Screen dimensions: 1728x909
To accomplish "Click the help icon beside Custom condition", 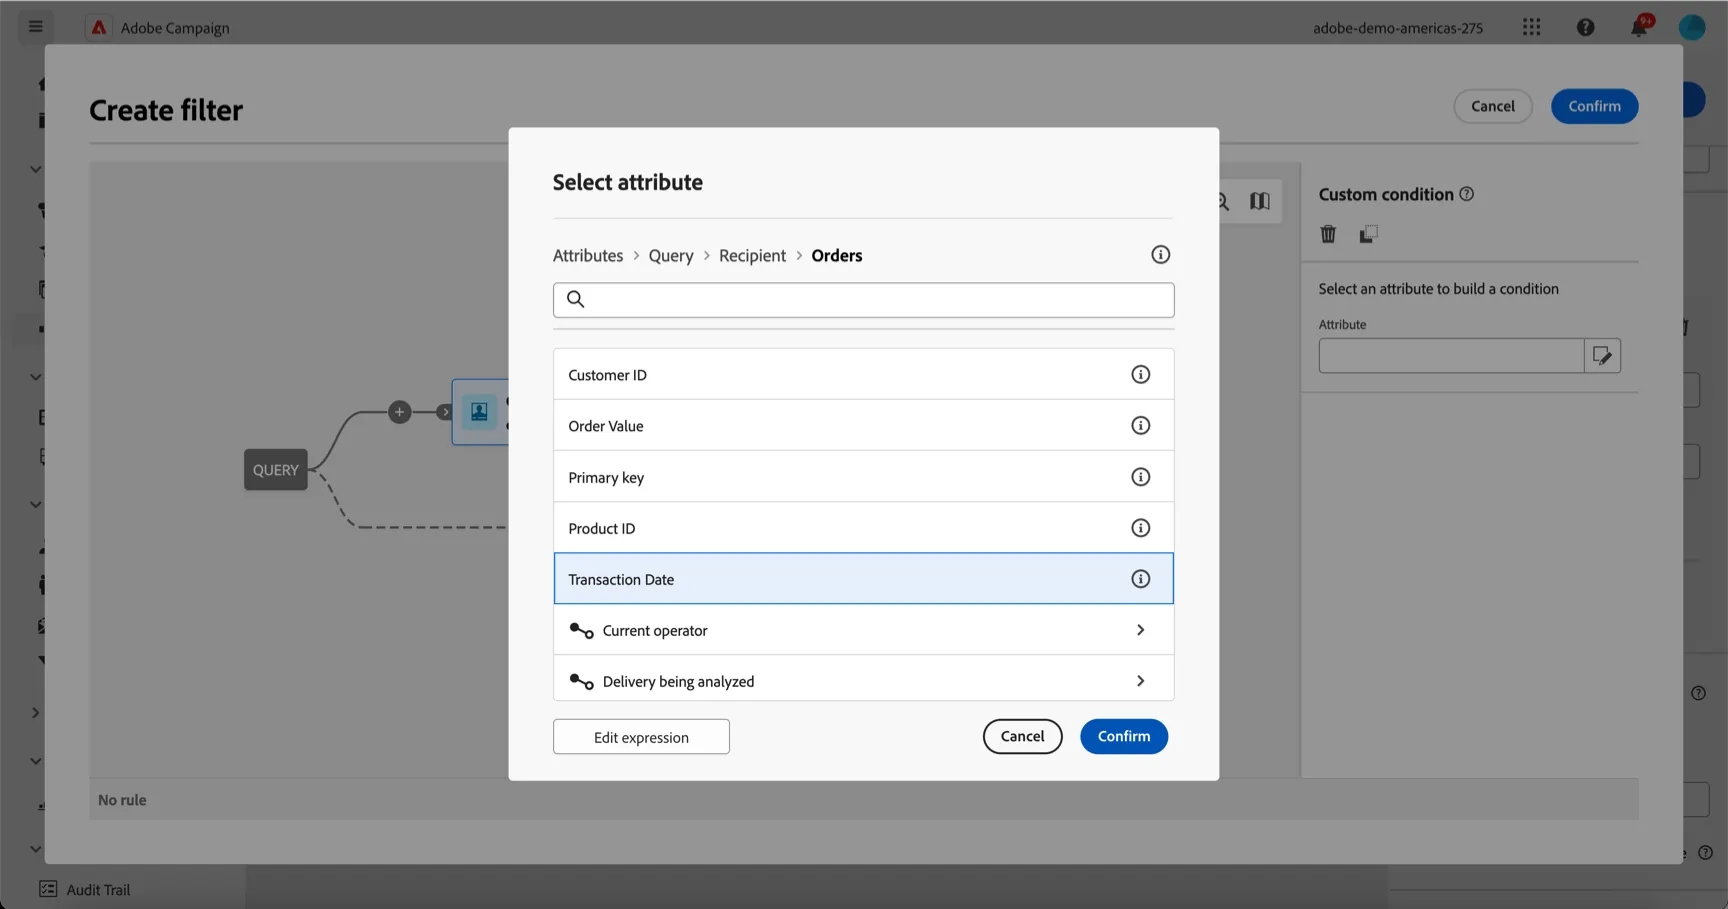I will 1466,194.
